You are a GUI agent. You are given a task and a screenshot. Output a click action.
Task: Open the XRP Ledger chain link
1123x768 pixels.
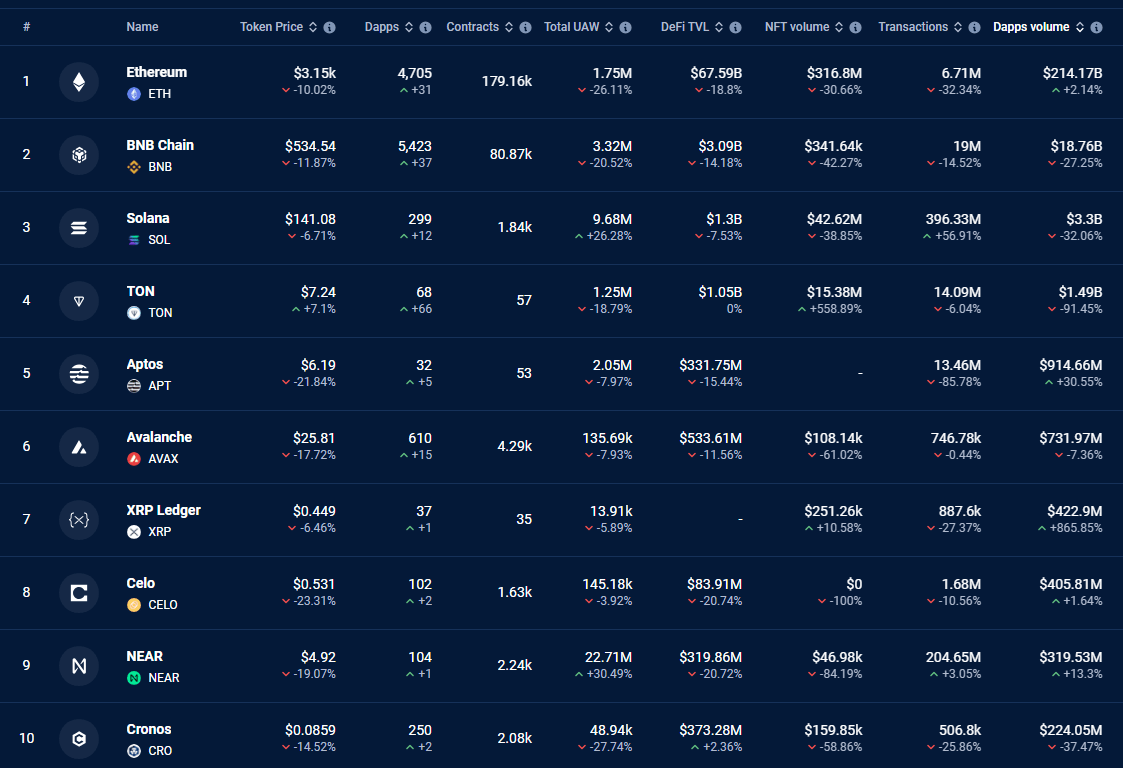pyautogui.click(x=163, y=511)
